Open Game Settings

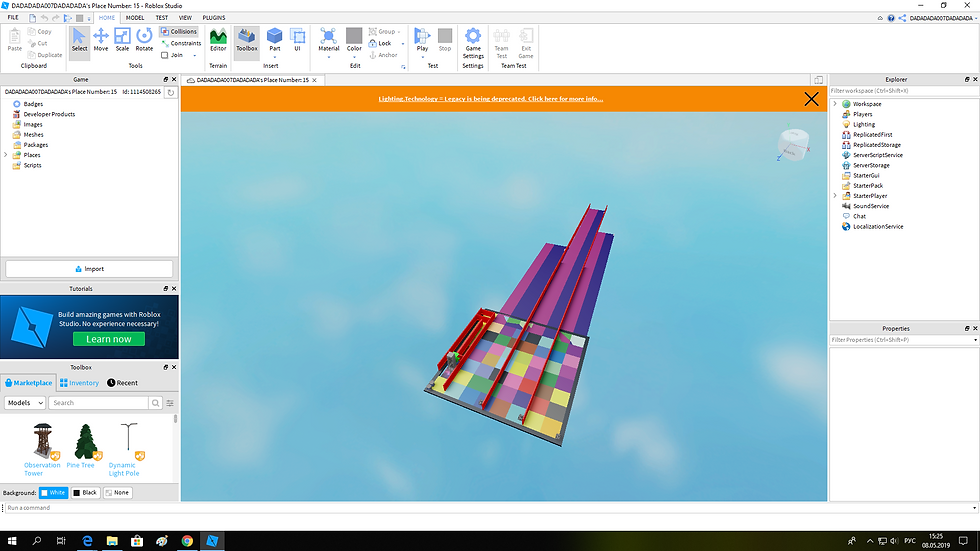[x=473, y=42]
